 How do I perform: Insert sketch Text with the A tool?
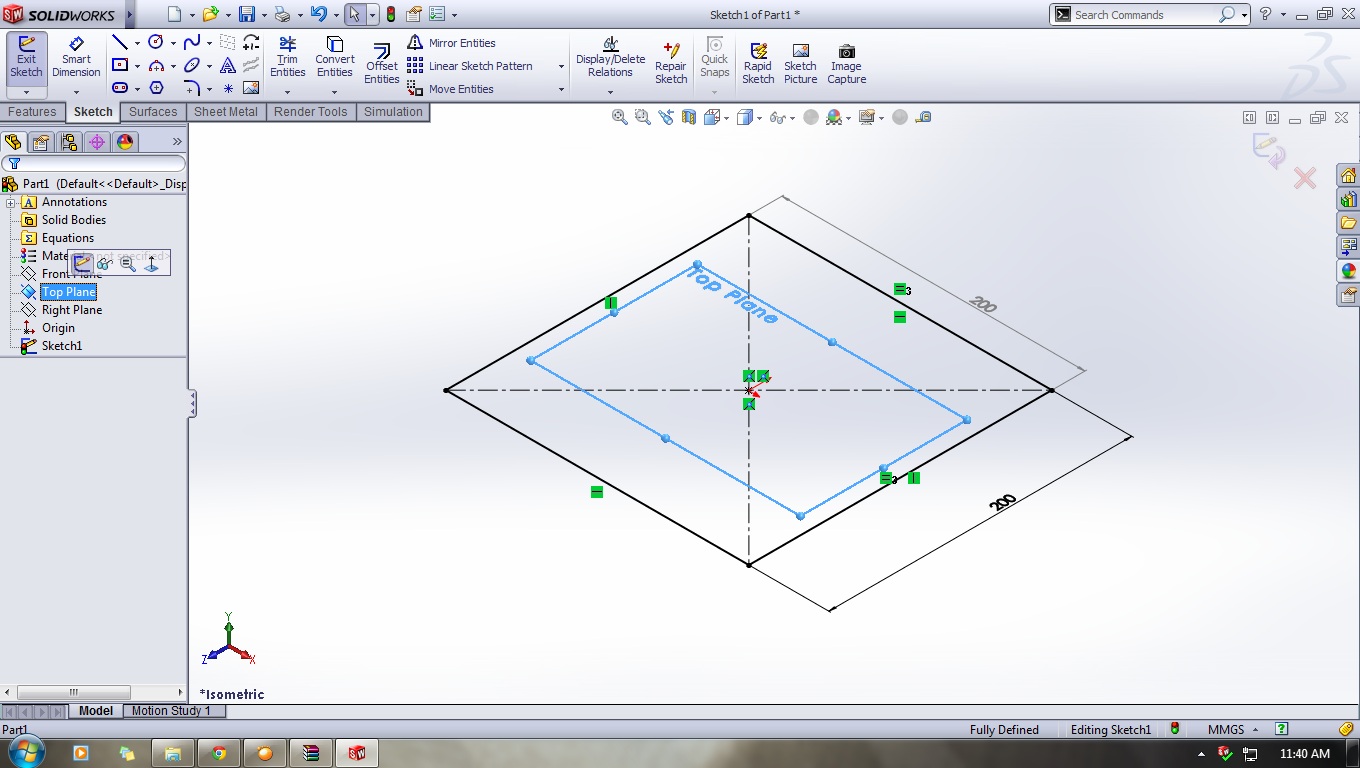[228, 65]
